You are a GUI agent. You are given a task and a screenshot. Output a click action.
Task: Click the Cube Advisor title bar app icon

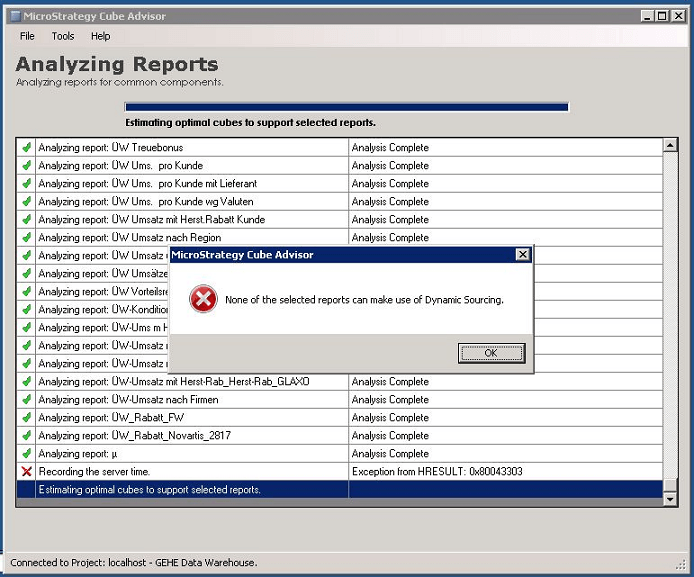(15, 16)
